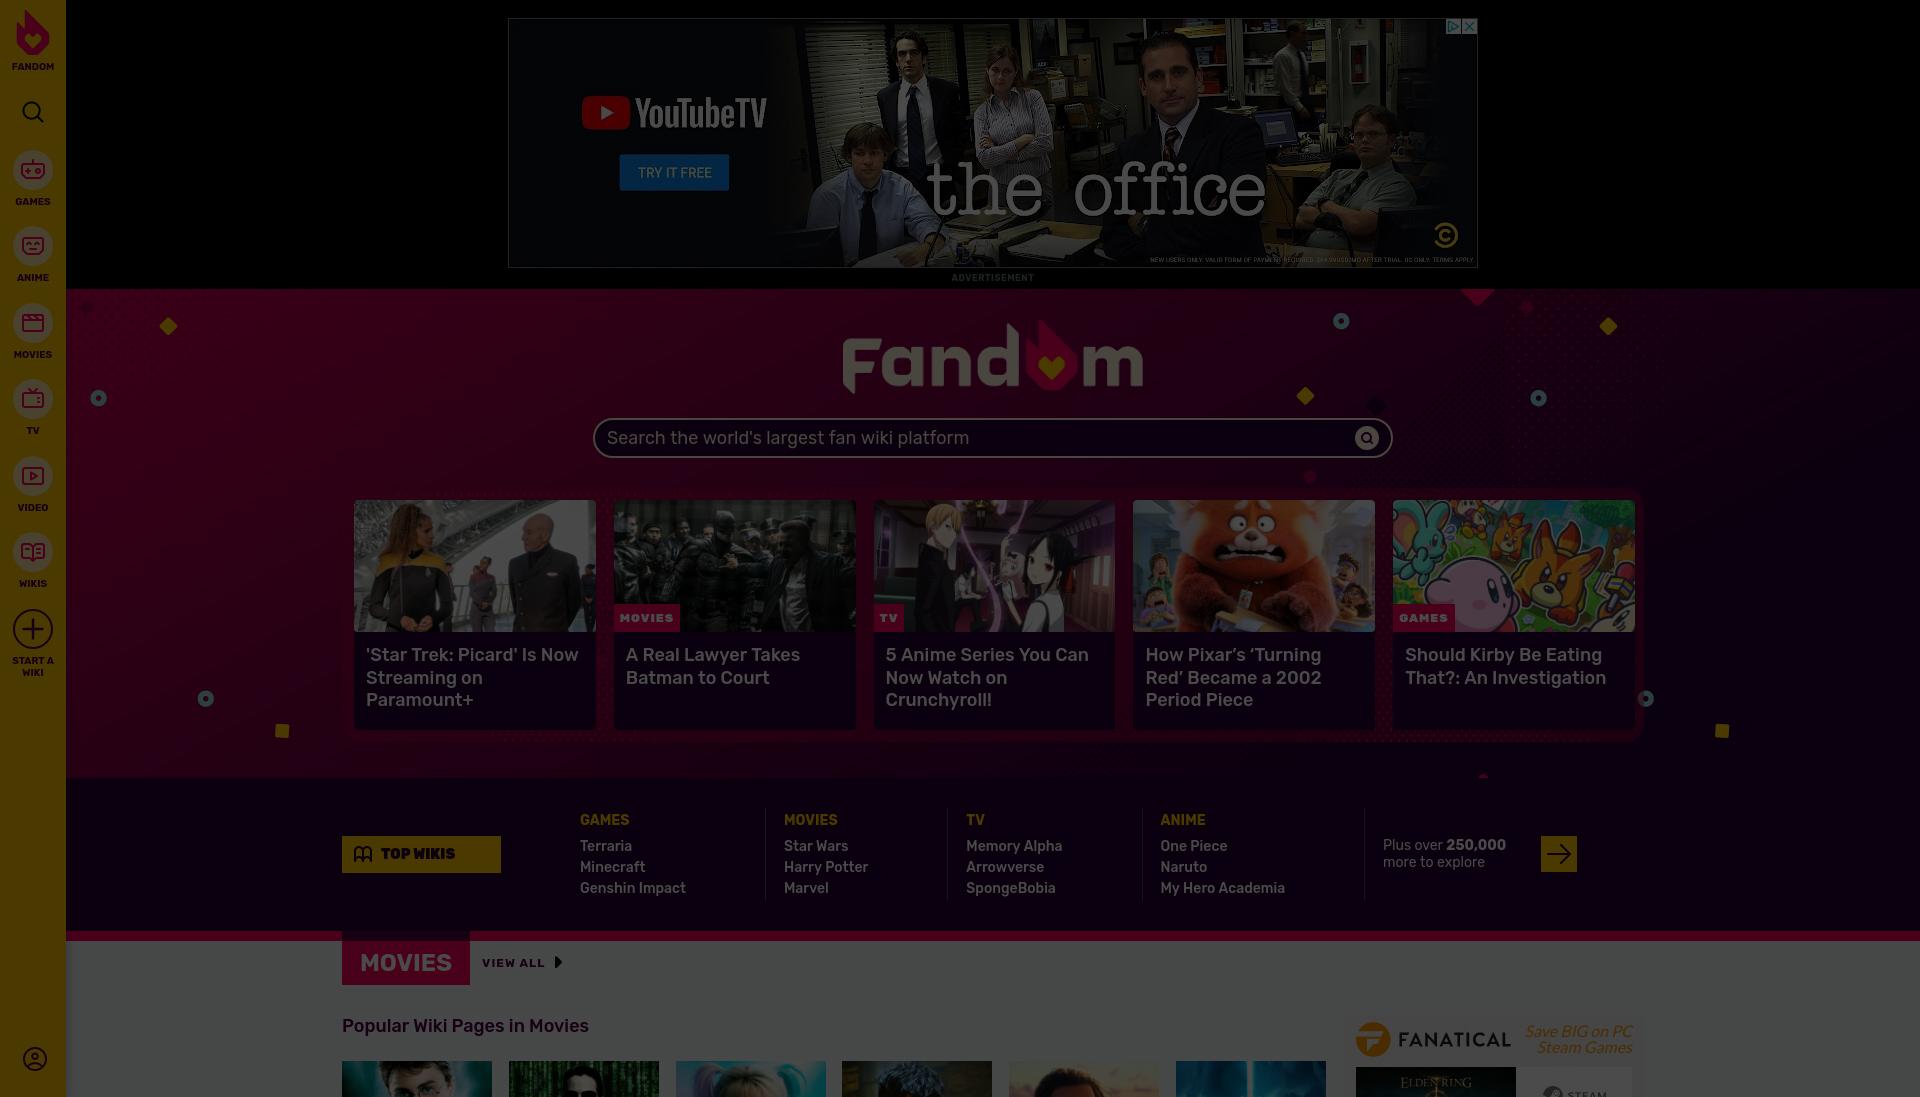Click the AdChoices icon on the ad
Screen dimensions: 1920x1097
[1454, 27]
